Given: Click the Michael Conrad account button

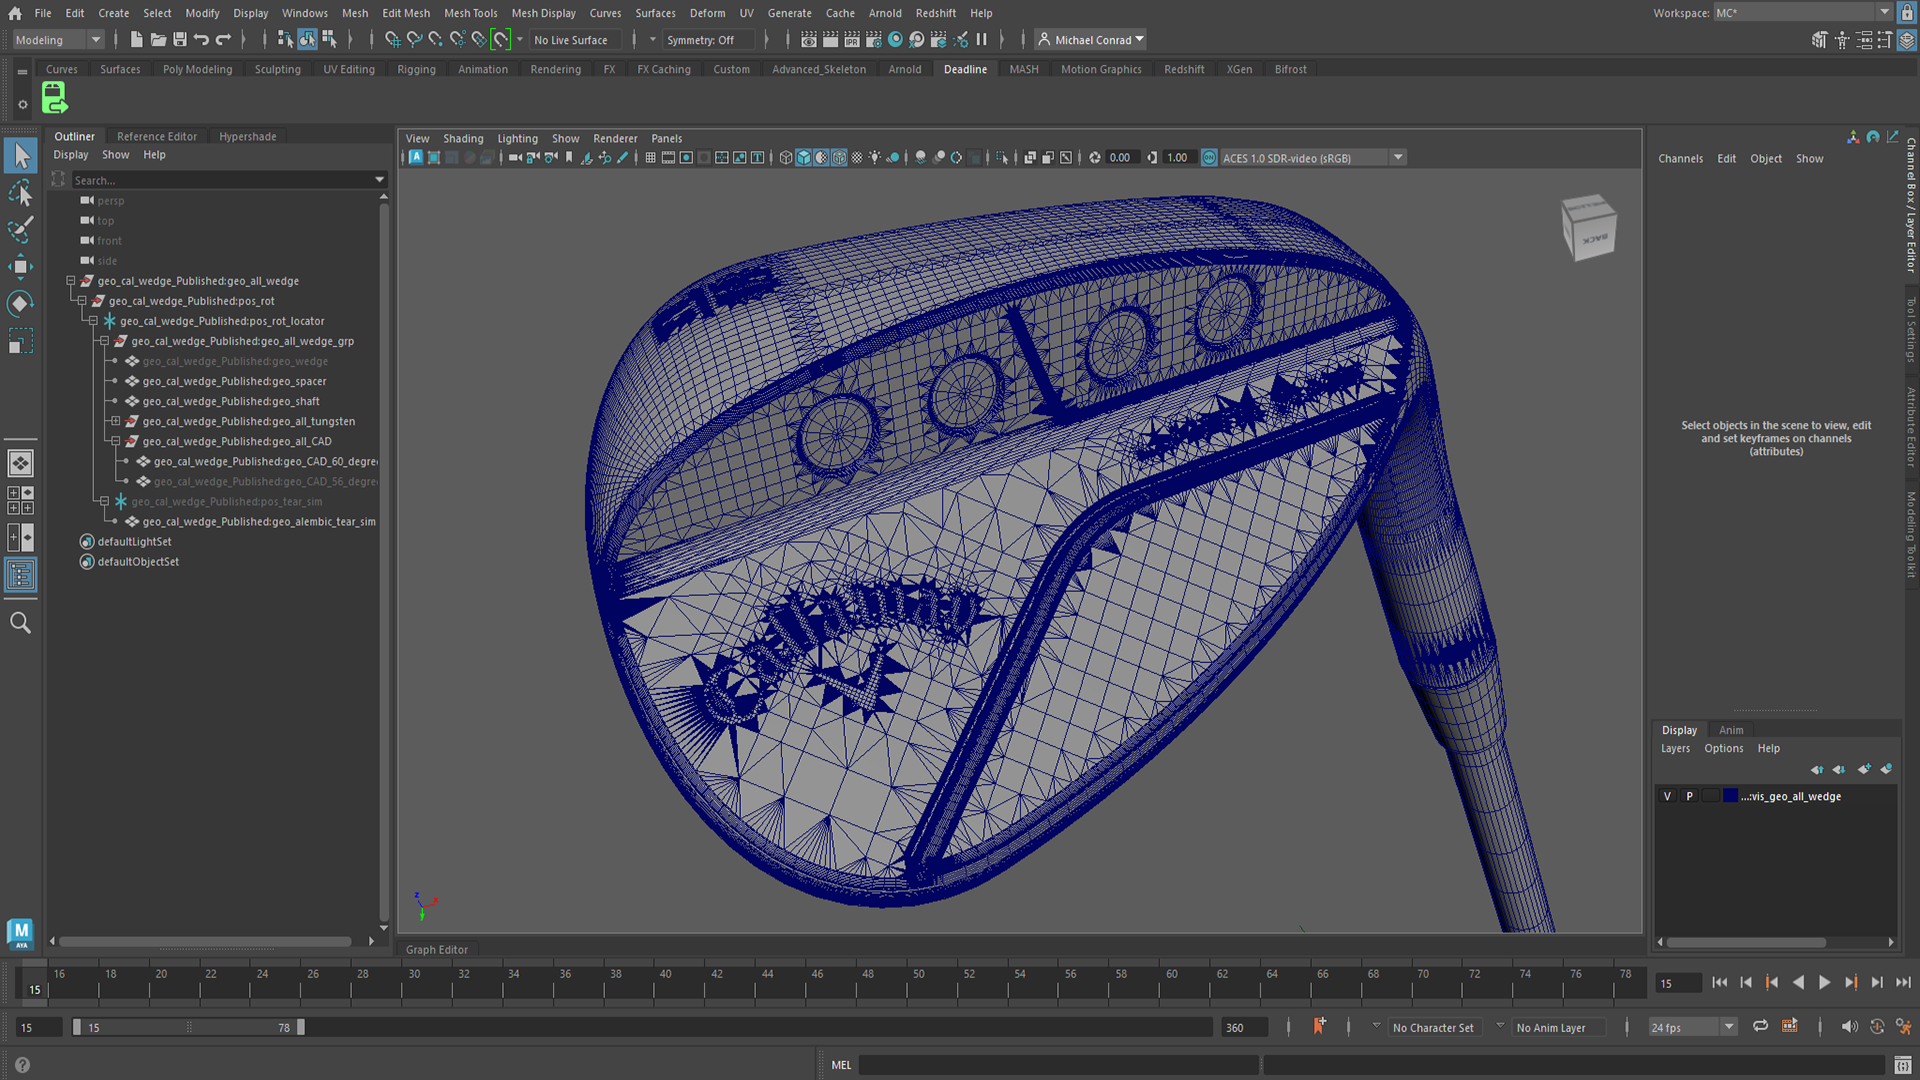Looking at the screenshot, I should tap(1092, 40).
